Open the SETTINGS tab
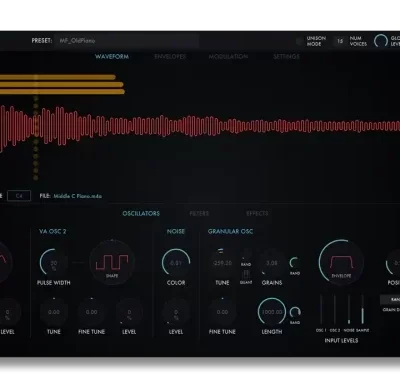The height and width of the screenshot is (390, 400). click(x=286, y=56)
